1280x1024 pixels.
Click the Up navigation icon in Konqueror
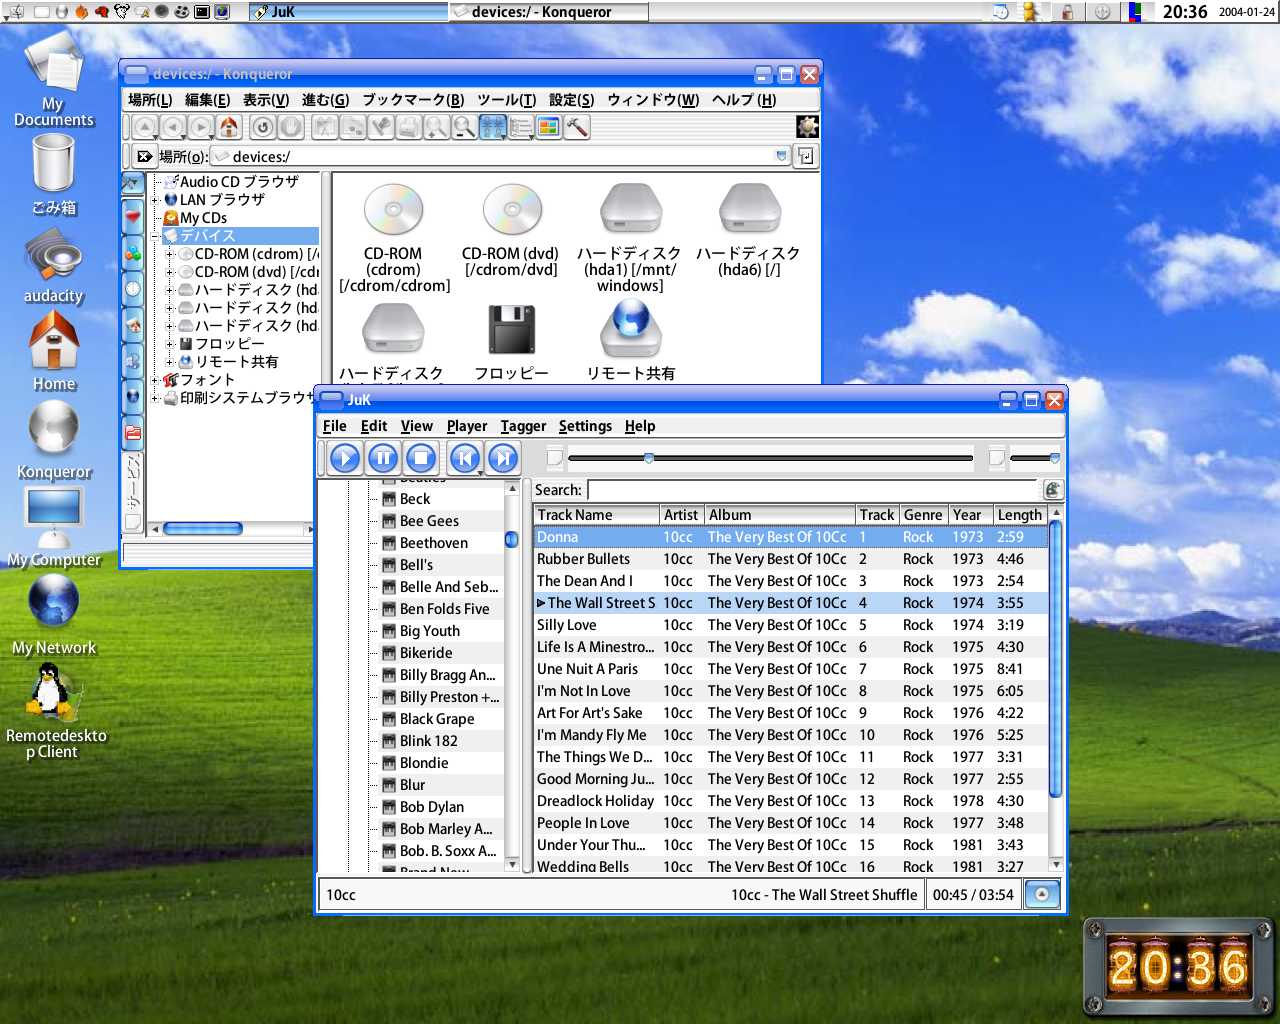pyautogui.click(x=145, y=127)
